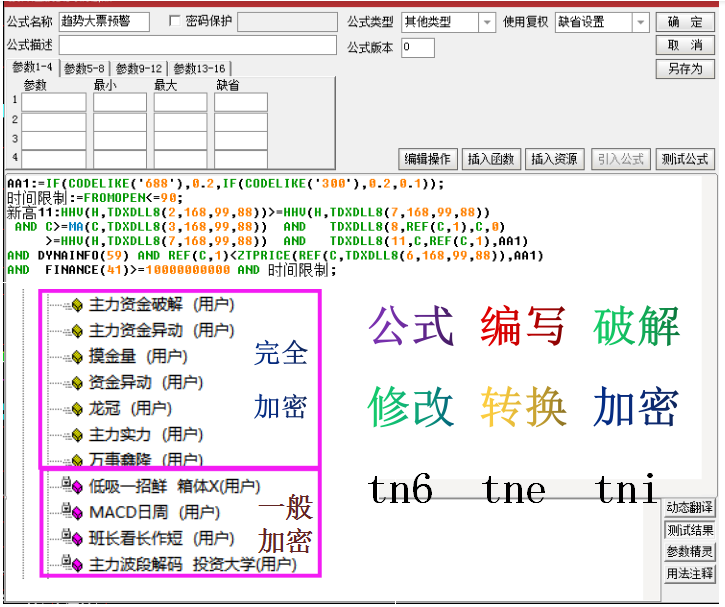Open the 编辑操作 menu button
This screenshot has height=607, width=725.
[x=428, y=159]
